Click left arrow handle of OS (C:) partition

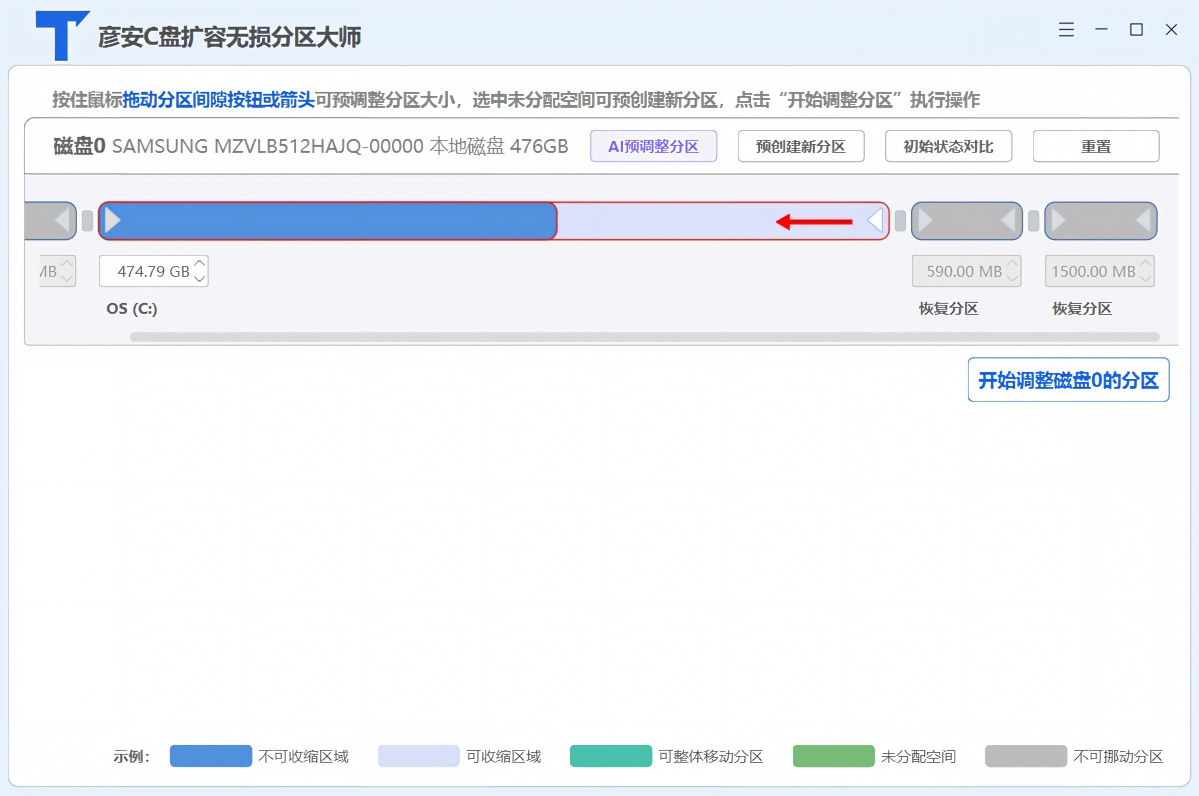[113, 221]
